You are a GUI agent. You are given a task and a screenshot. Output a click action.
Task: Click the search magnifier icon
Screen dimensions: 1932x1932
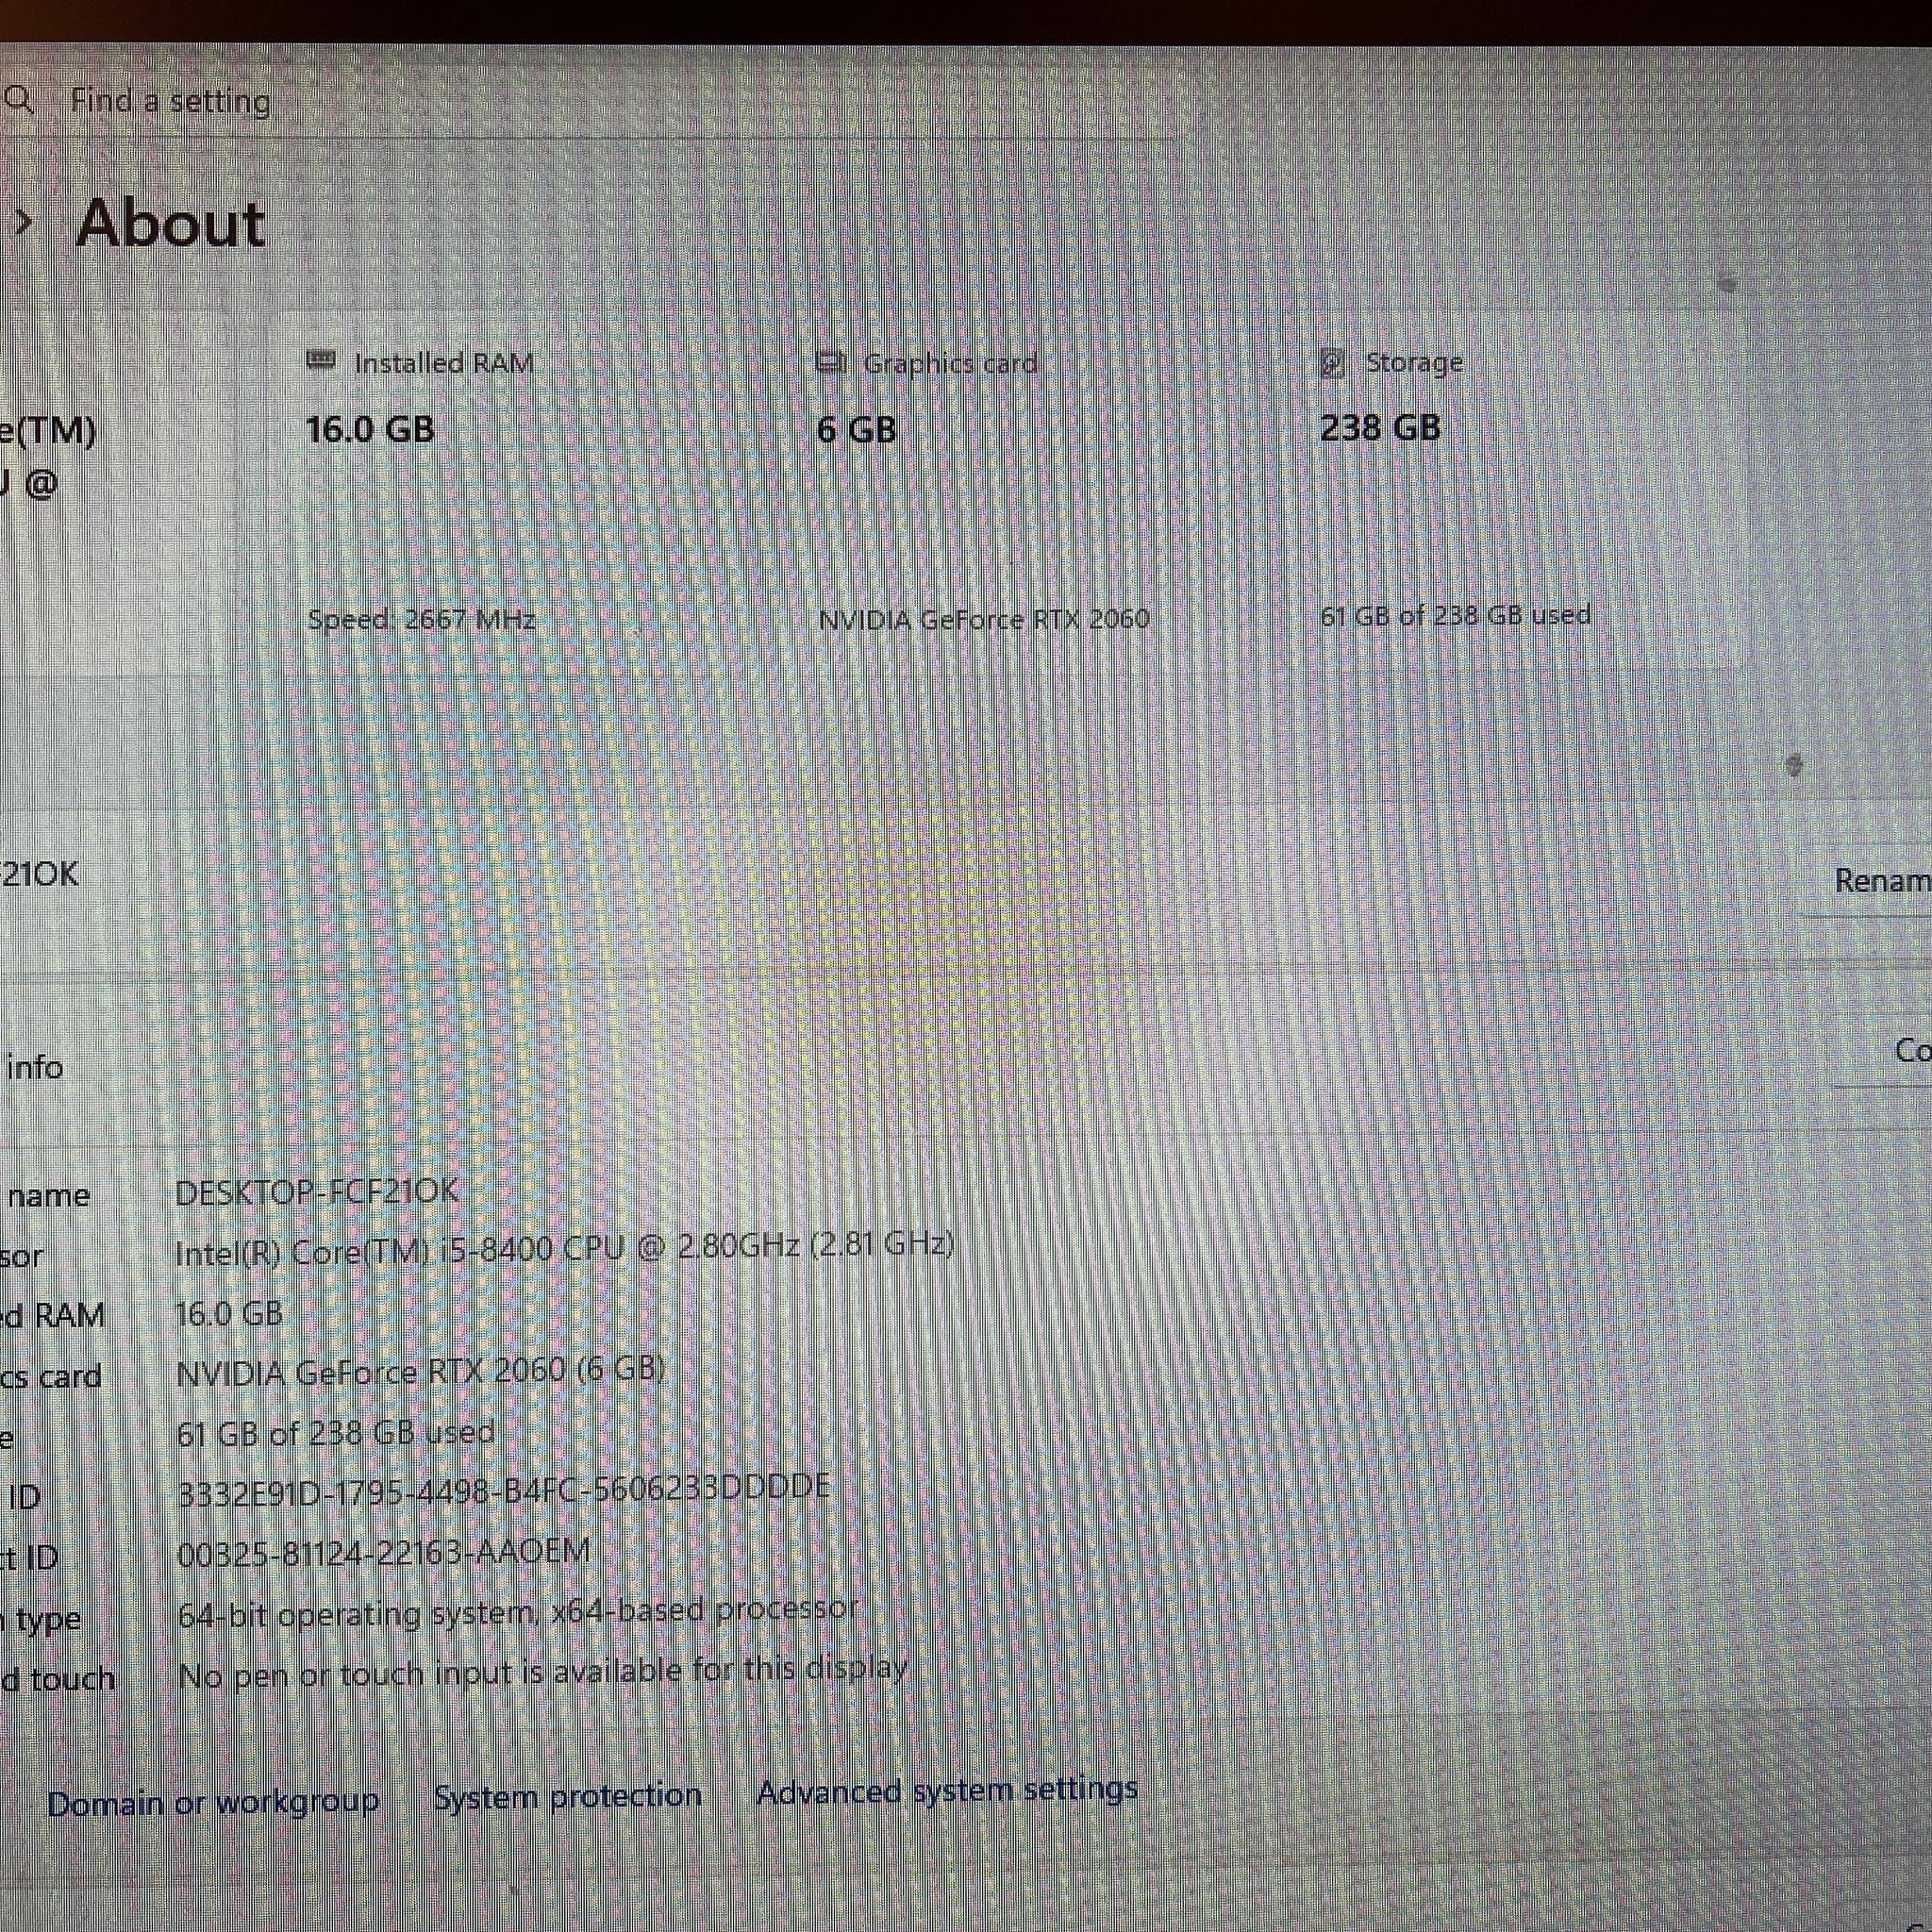[x=19, y=100]
